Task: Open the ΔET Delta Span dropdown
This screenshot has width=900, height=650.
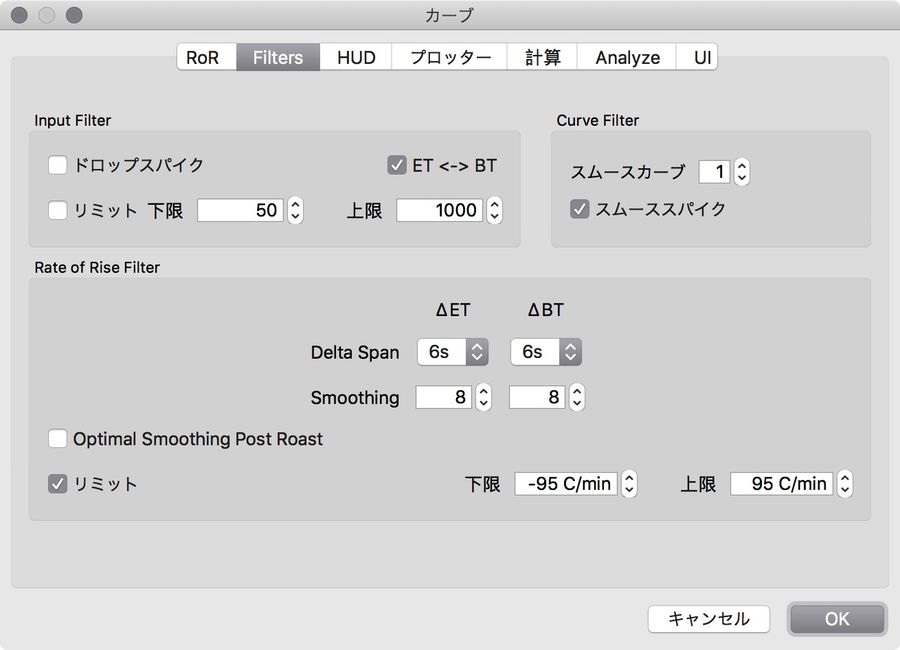Action: point(453,352)
